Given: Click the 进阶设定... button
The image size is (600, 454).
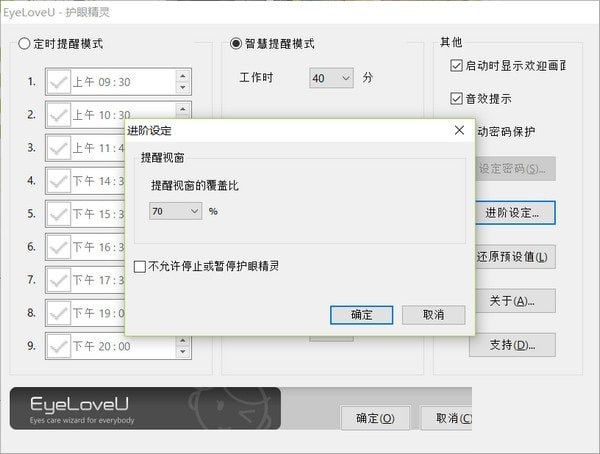Looking at the screenshot, I should point(515,212).
